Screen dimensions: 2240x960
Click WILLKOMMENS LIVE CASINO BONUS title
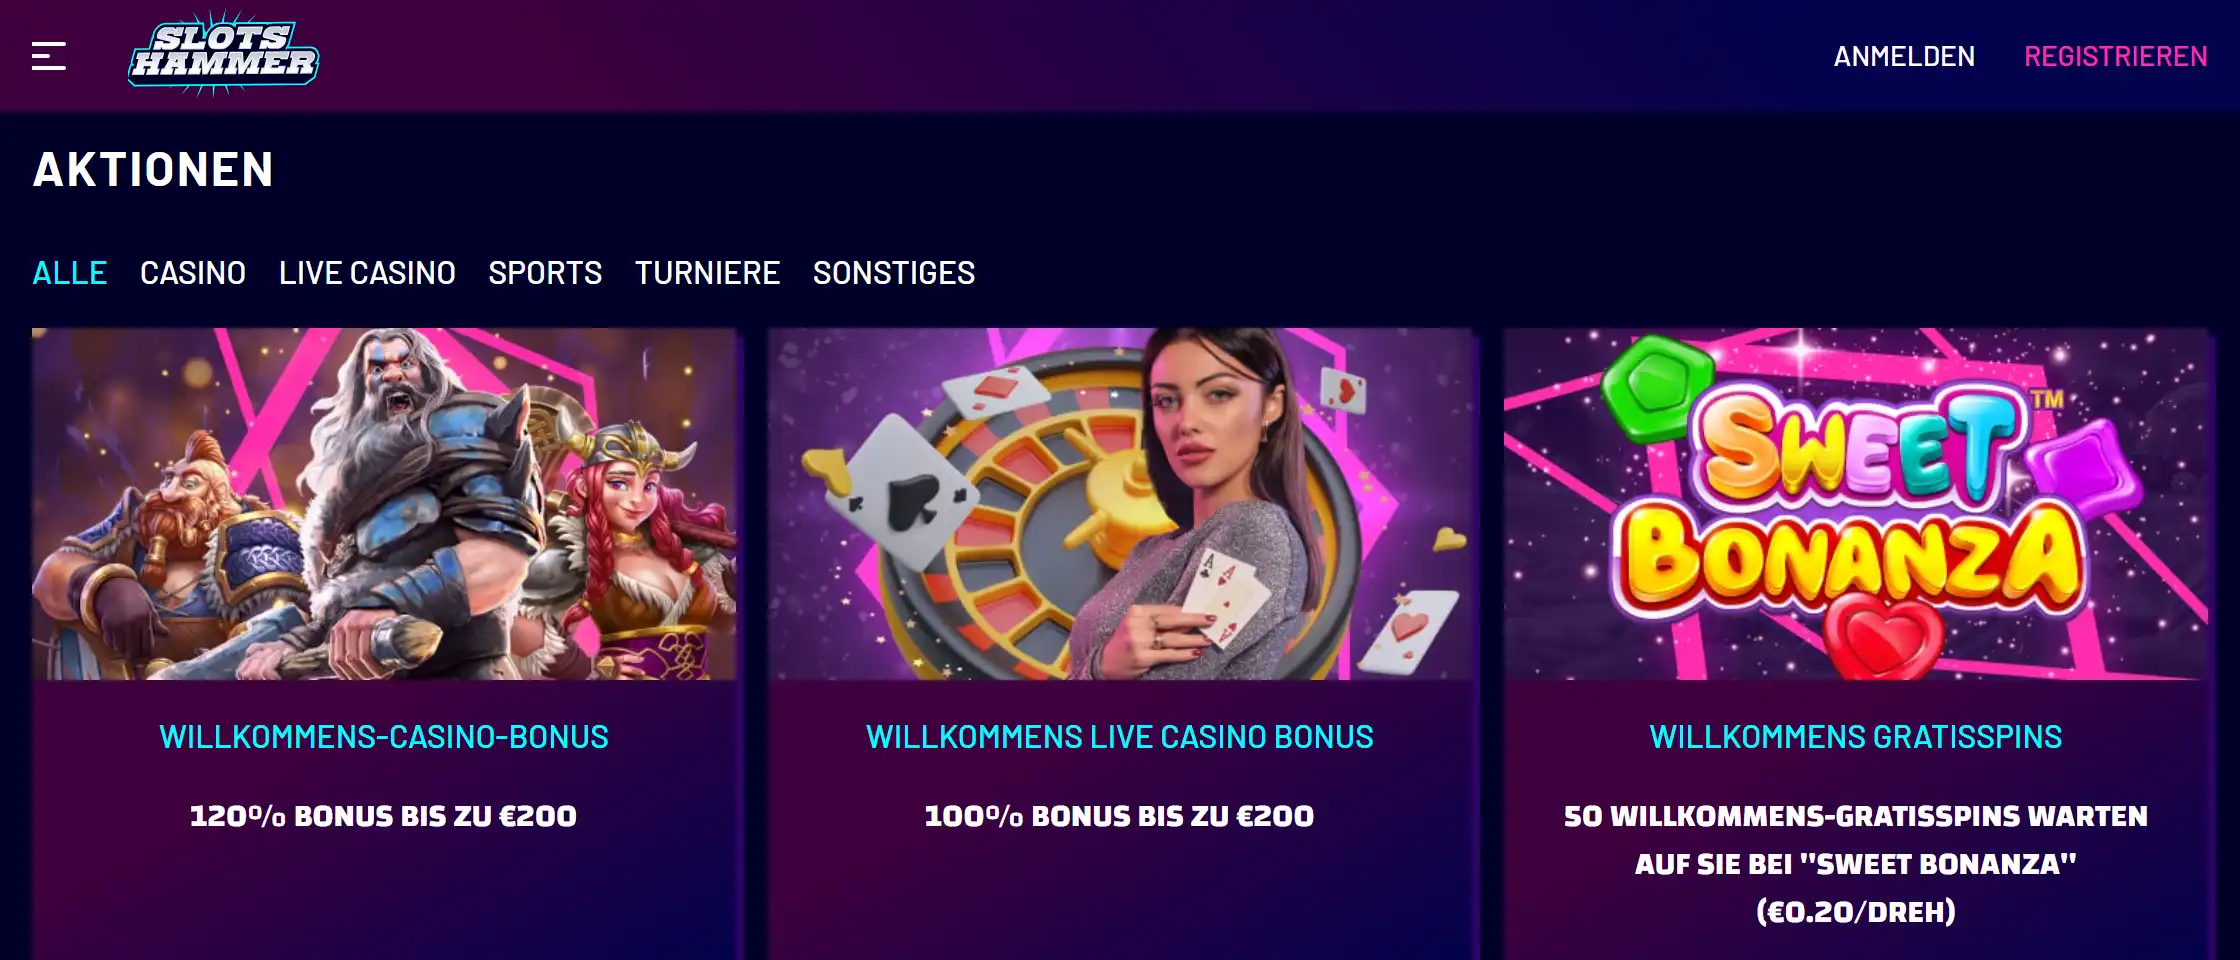coord(1120,737)
